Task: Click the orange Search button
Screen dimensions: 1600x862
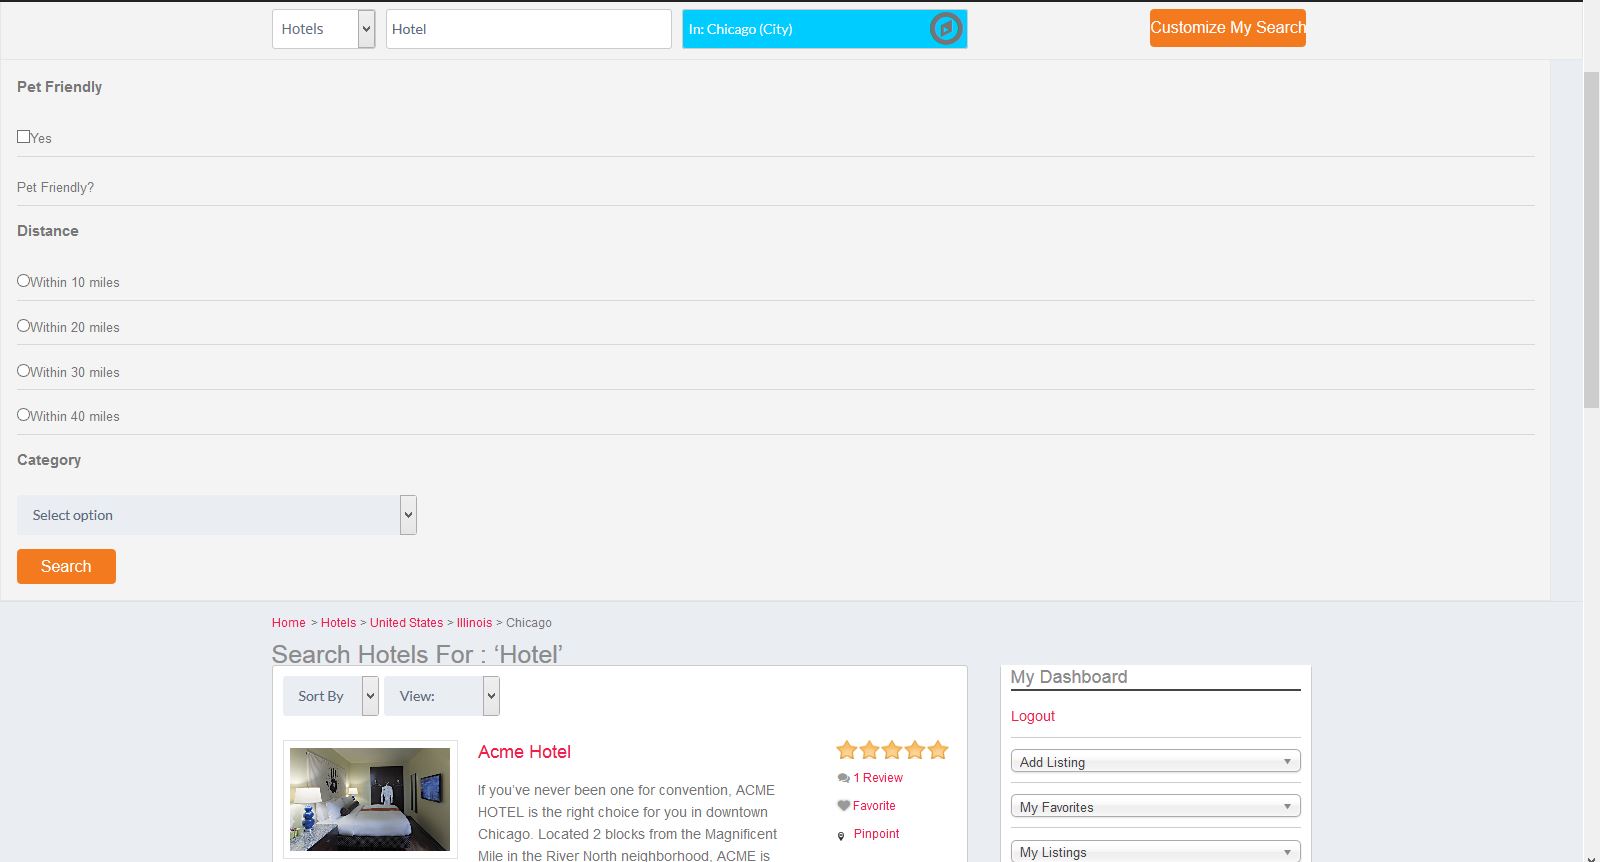Action: pyautogui.click(x=66, y=566)
